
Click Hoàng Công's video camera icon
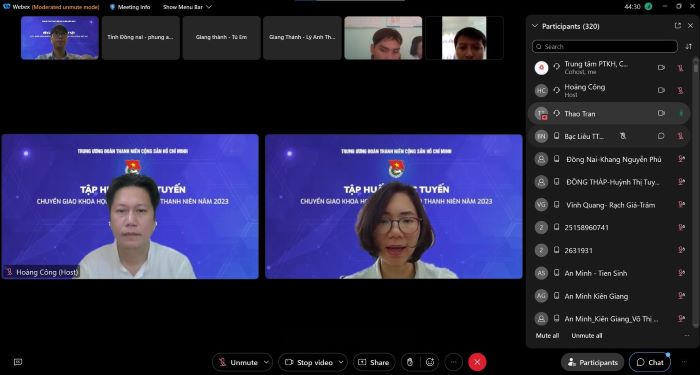point(661,90)
